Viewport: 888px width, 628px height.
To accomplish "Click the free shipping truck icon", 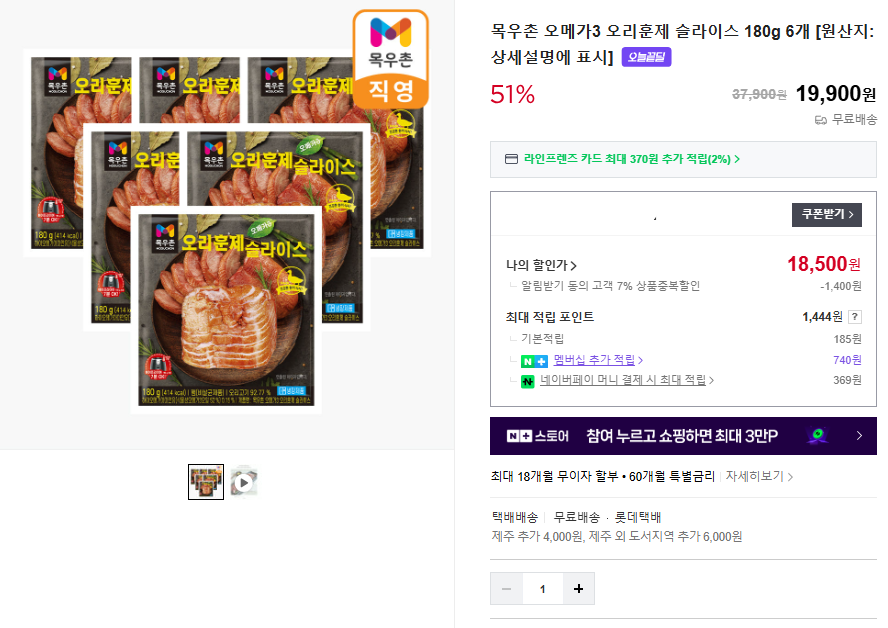I will [821, 120].
